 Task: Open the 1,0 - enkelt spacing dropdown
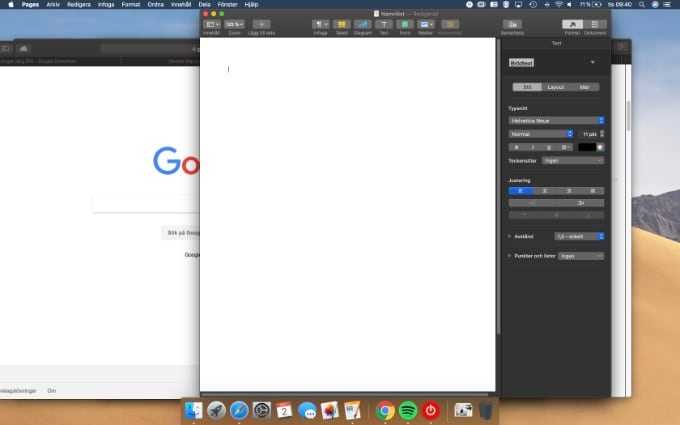coord(579,236)
